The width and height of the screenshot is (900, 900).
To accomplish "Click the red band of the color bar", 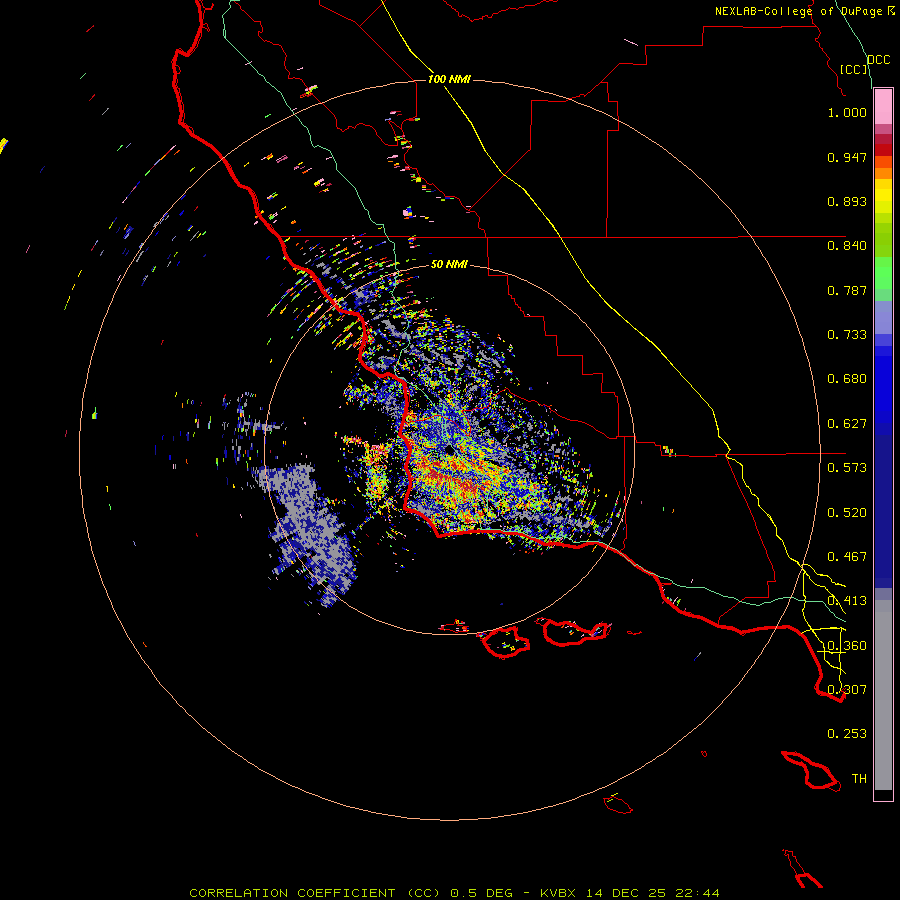I will pos(883,149).
